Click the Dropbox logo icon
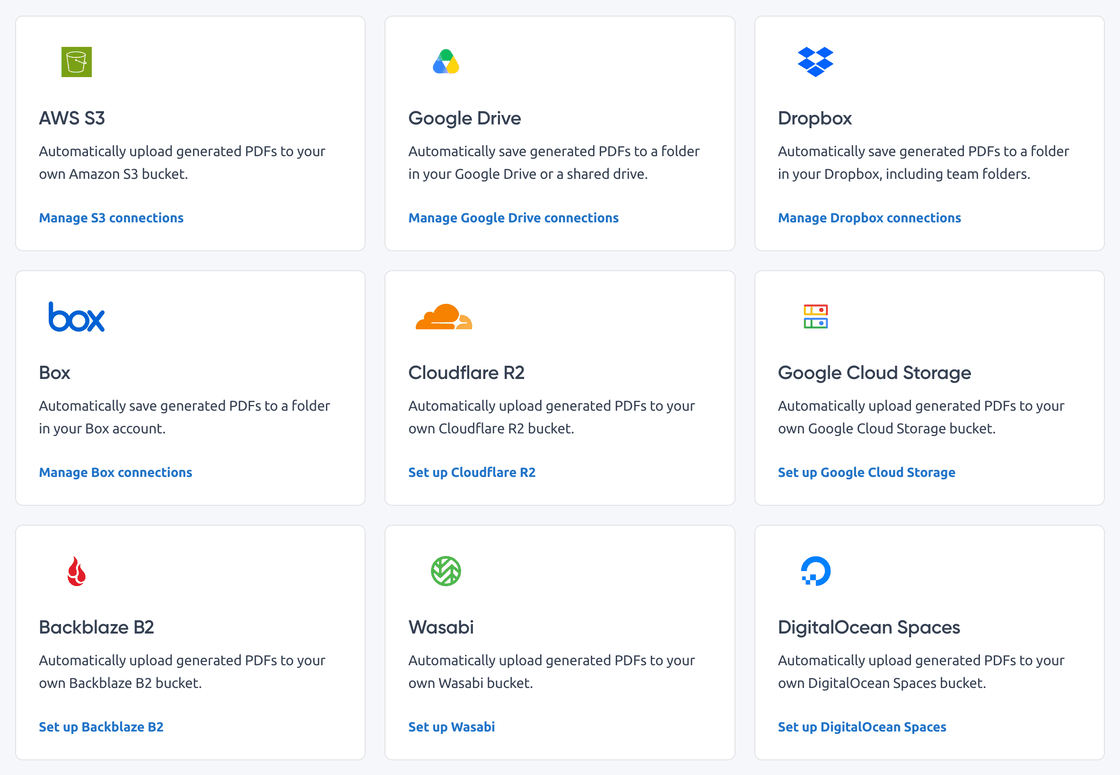The image size is (1120, 775). tap(816, 62)
